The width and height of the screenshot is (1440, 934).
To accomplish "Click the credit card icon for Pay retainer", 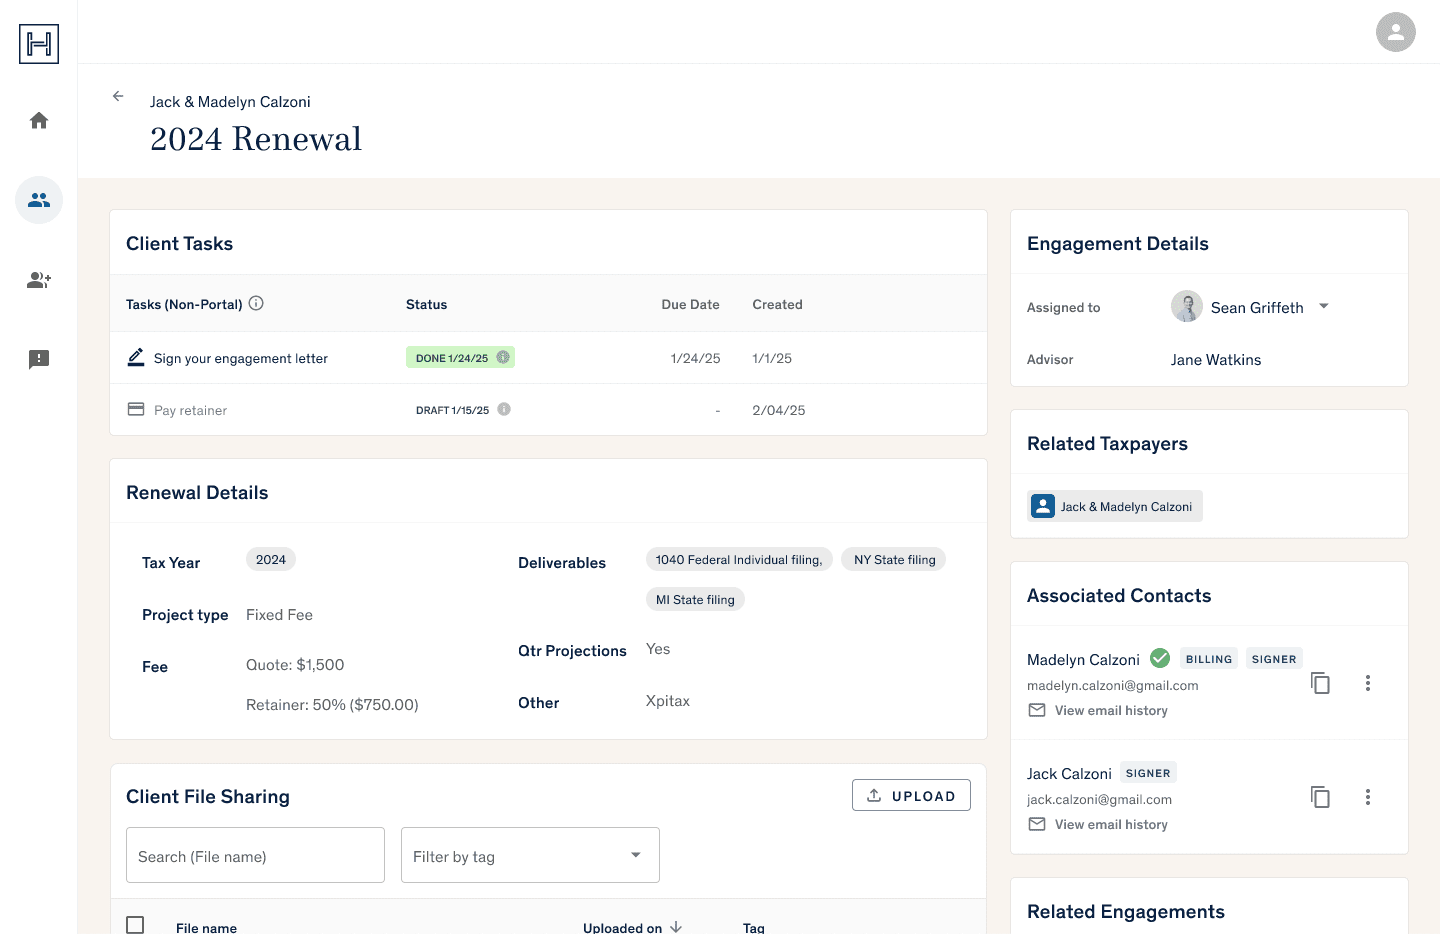I will [136, 409].
